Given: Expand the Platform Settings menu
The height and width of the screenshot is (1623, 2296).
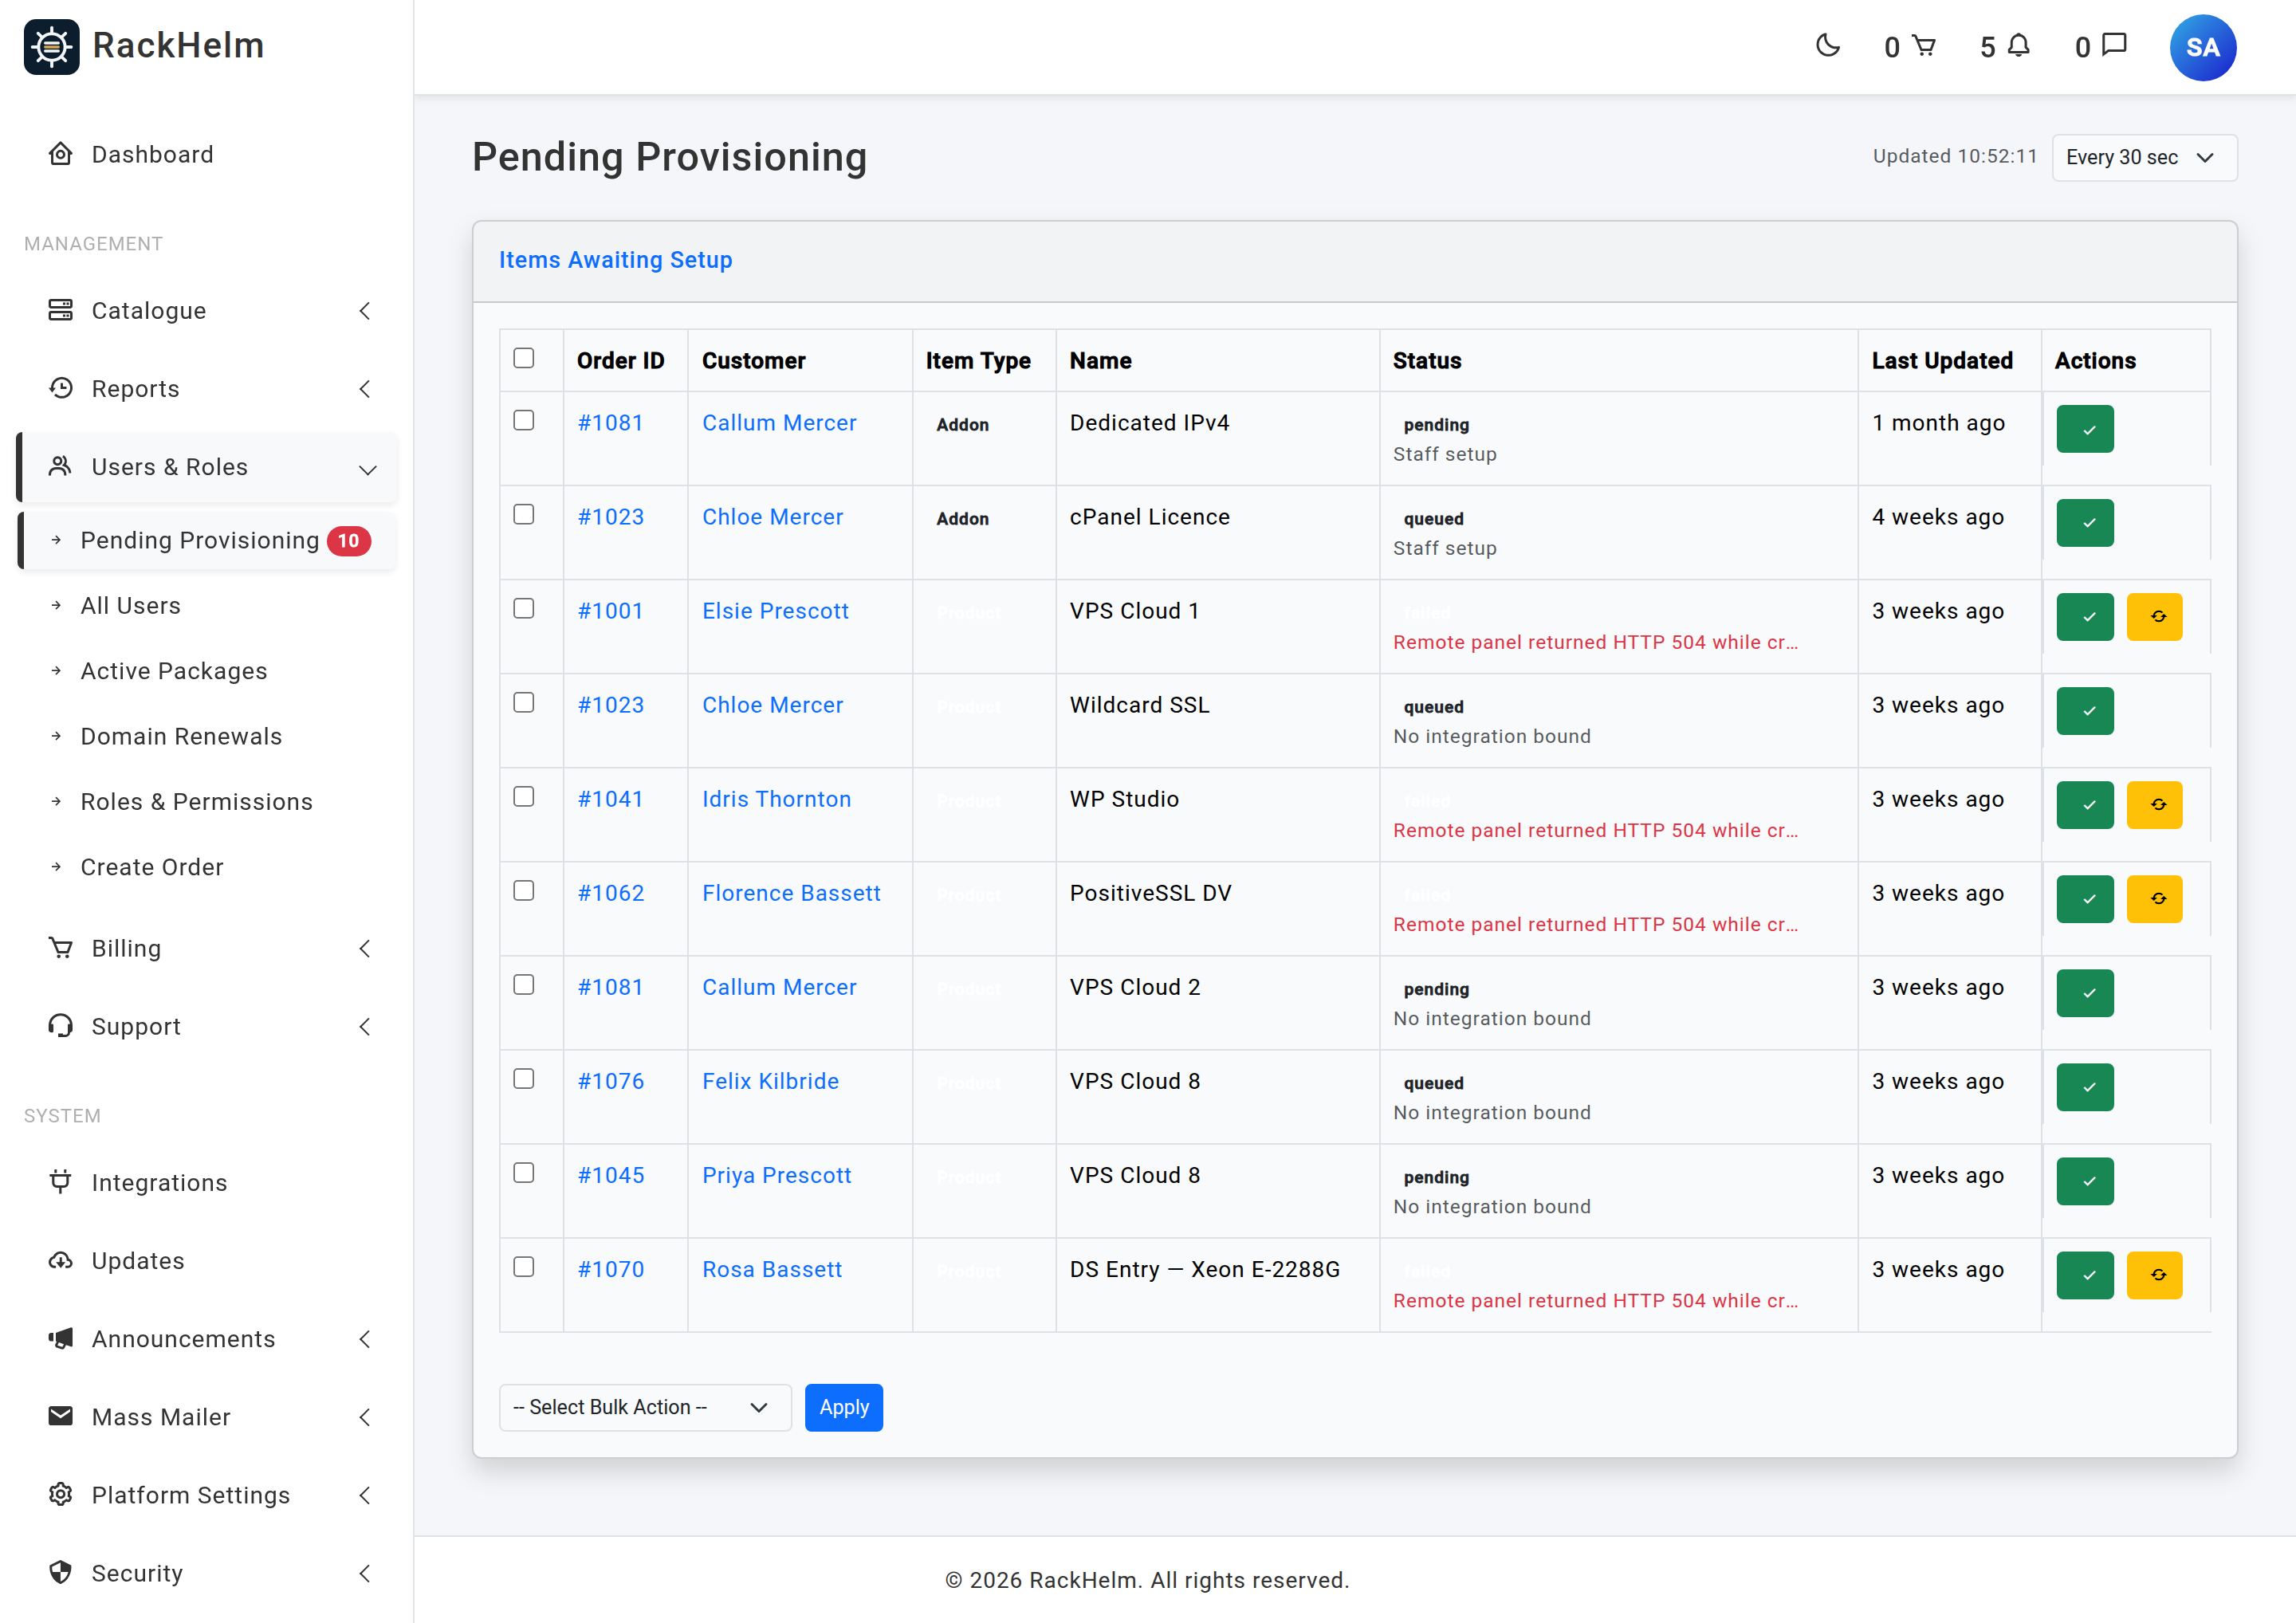Looking at the screenshot, I should coord(207,1495).
